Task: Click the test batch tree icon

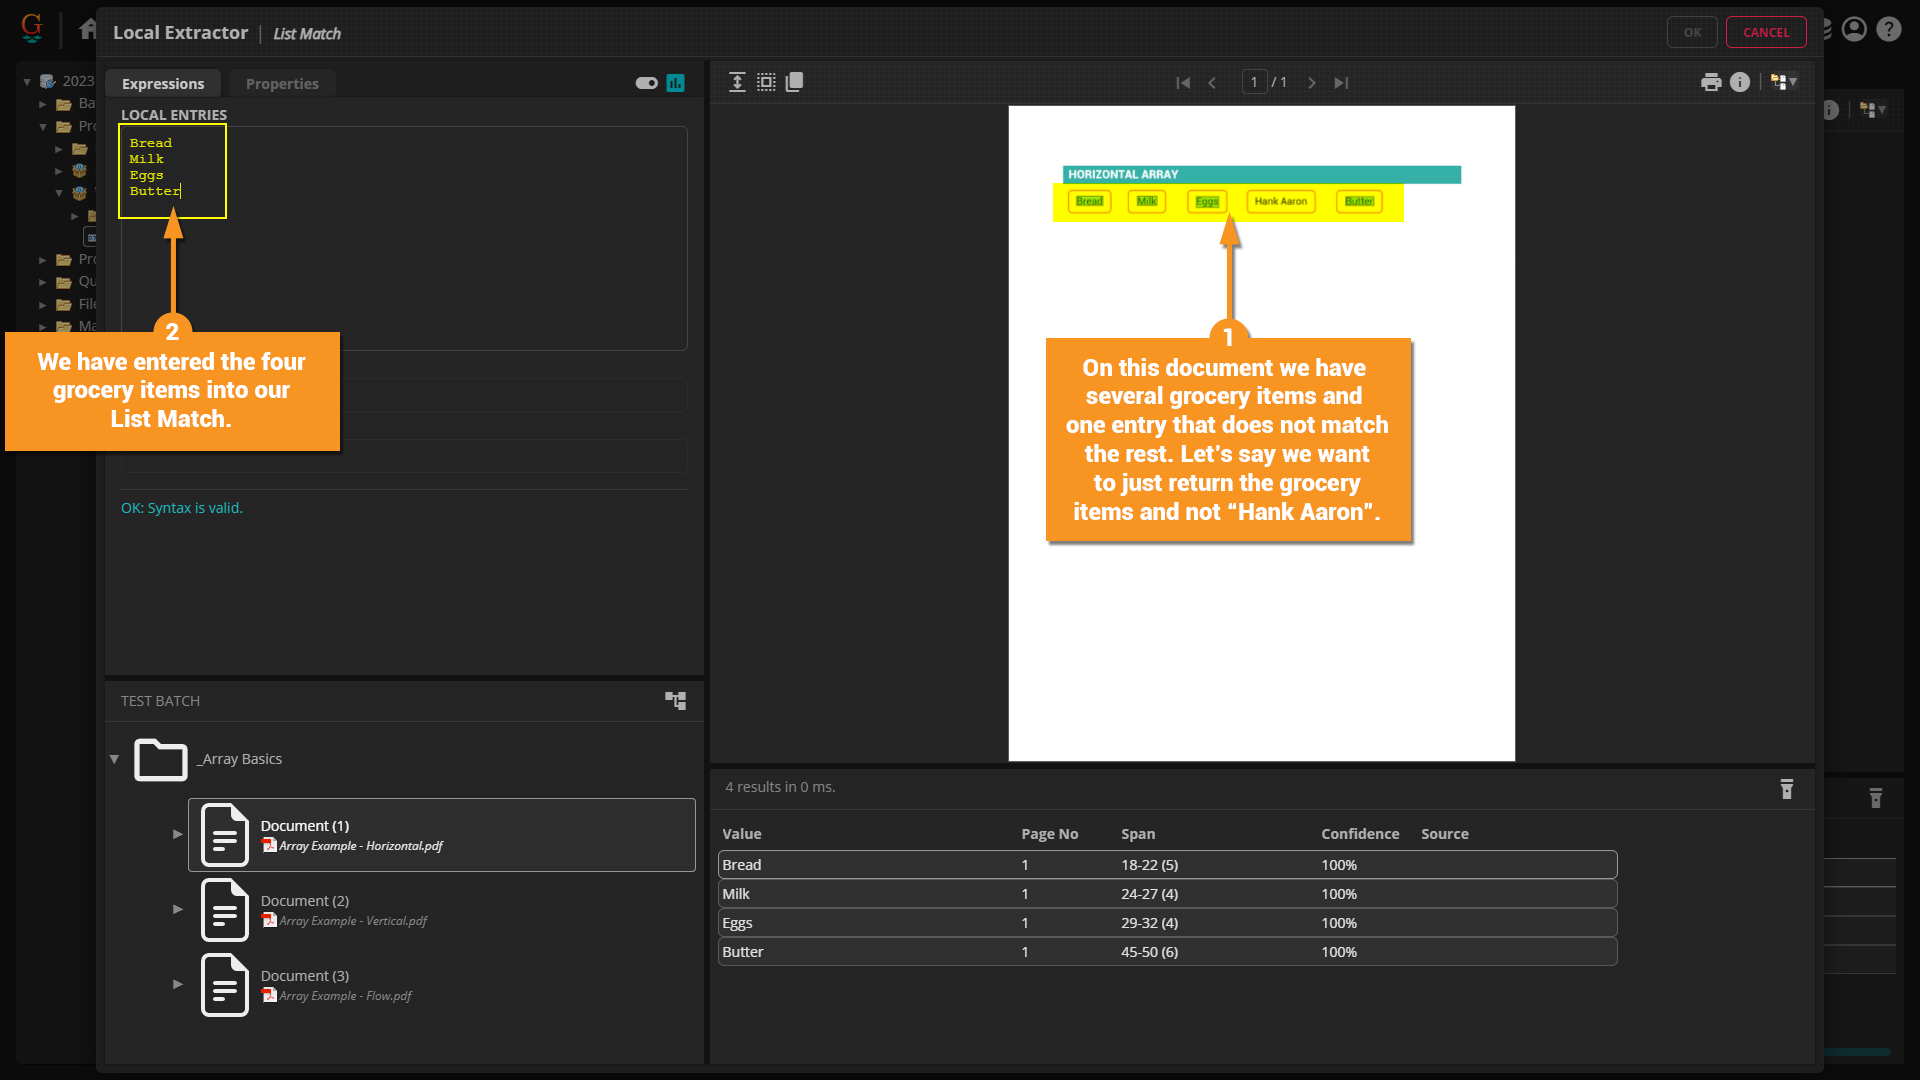Action: (676, 701)
